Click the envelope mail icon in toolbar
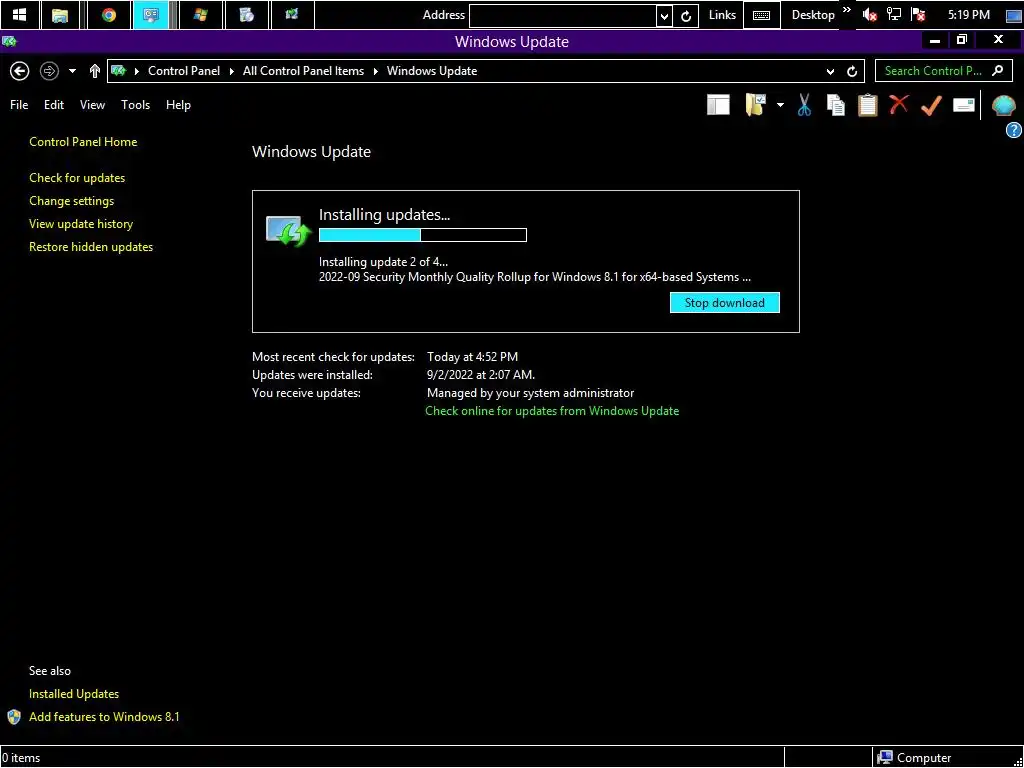The image size is (1024, 768). pyautogui.click(x=963, y=105)
